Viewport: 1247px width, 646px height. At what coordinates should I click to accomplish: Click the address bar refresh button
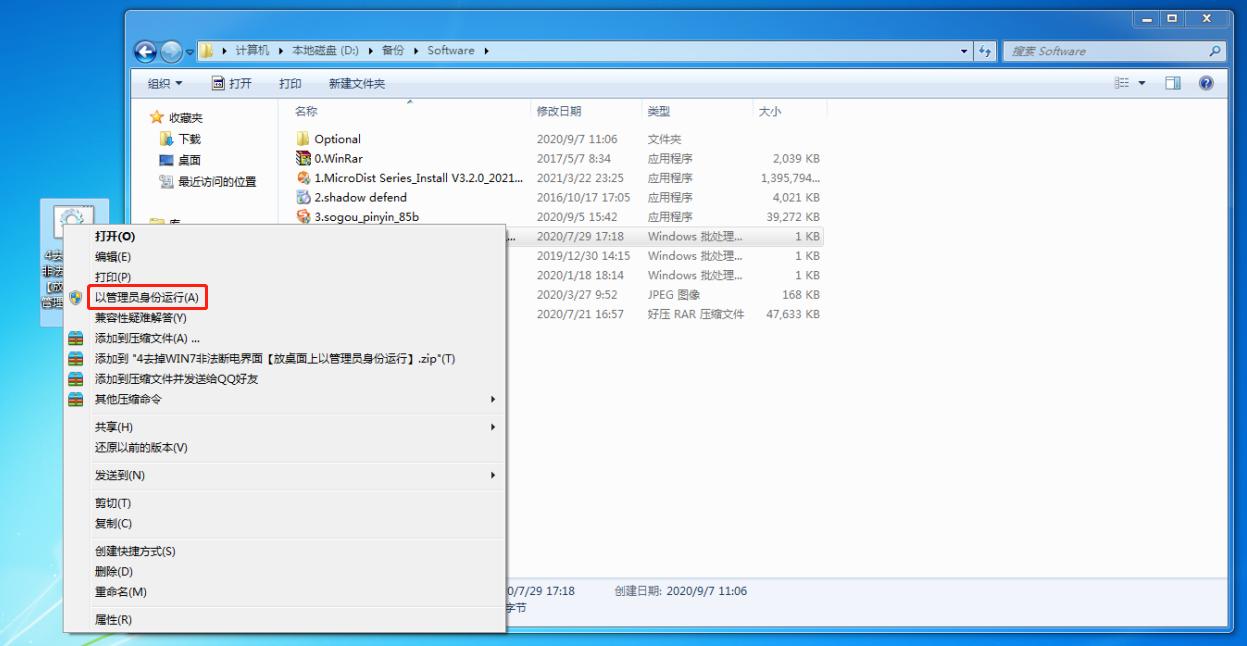click(x=983, y=51)
